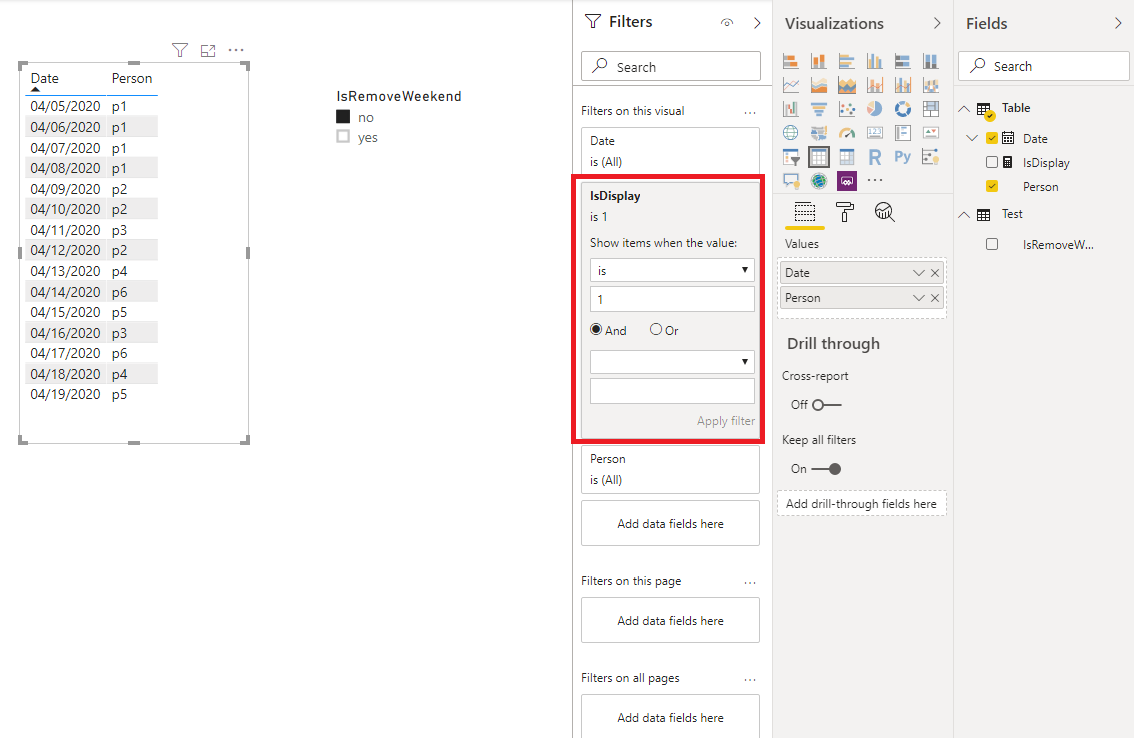Open the second empty condition dropdown
The image size is (1134, 738).
tap(672, 362)
